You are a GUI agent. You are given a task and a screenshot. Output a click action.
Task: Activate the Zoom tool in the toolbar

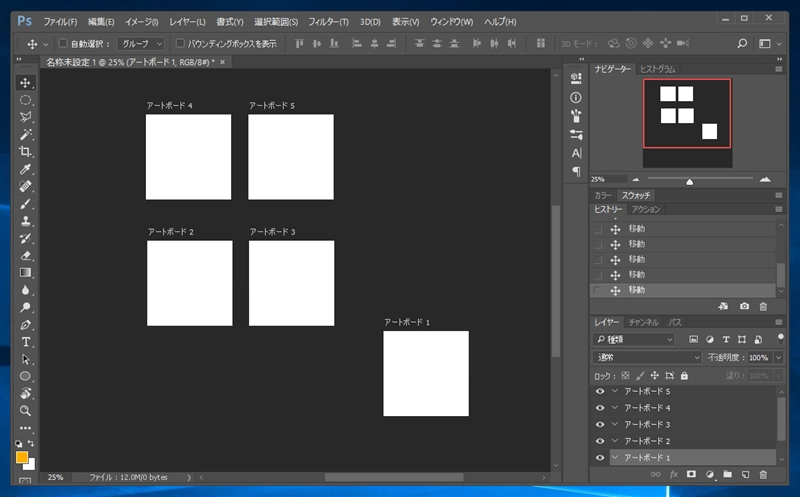[26, 410]
